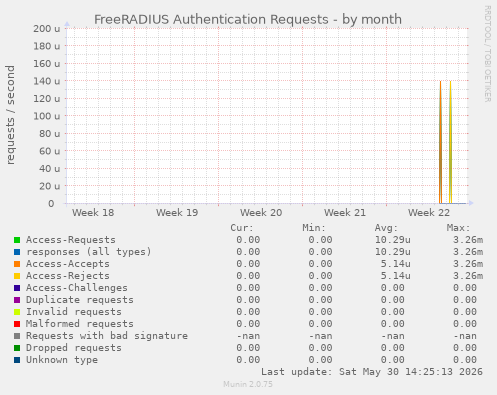Select the 'Unknown type' legend label
The image size is (497, 395).
tap(62, 360)
